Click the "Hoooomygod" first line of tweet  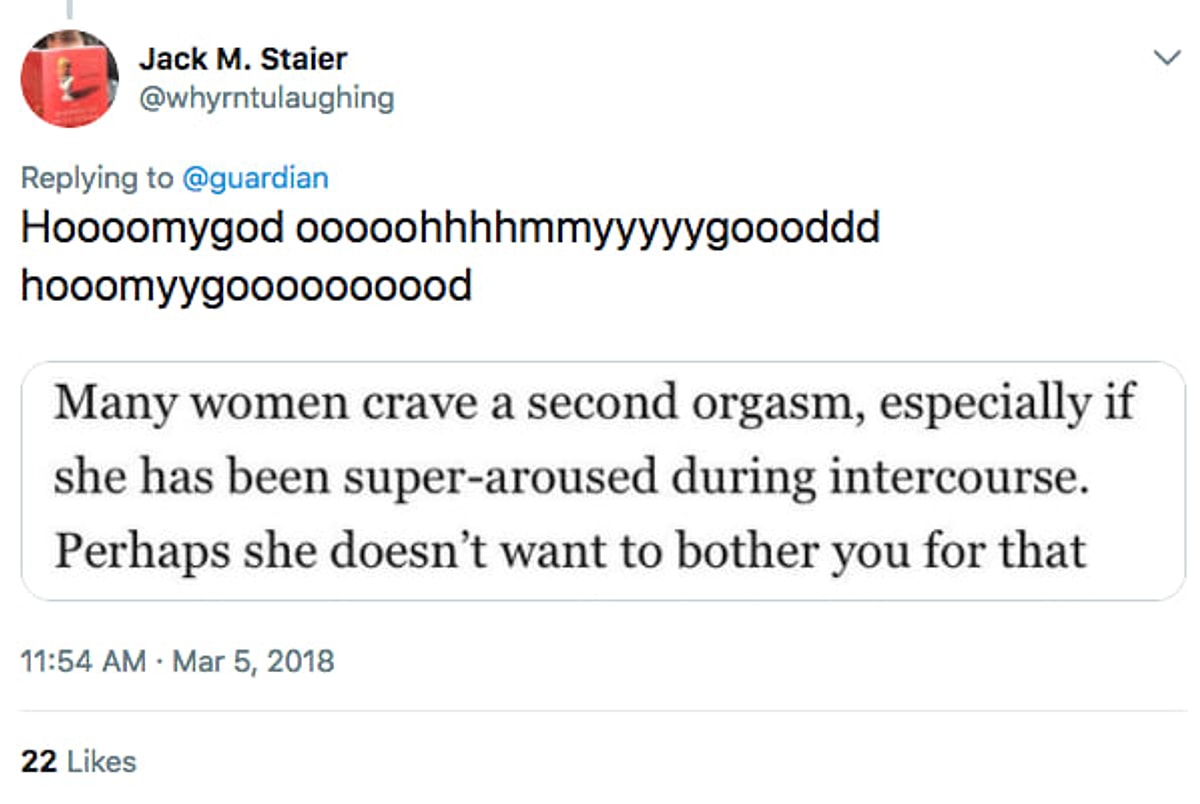tap(153, 229)
